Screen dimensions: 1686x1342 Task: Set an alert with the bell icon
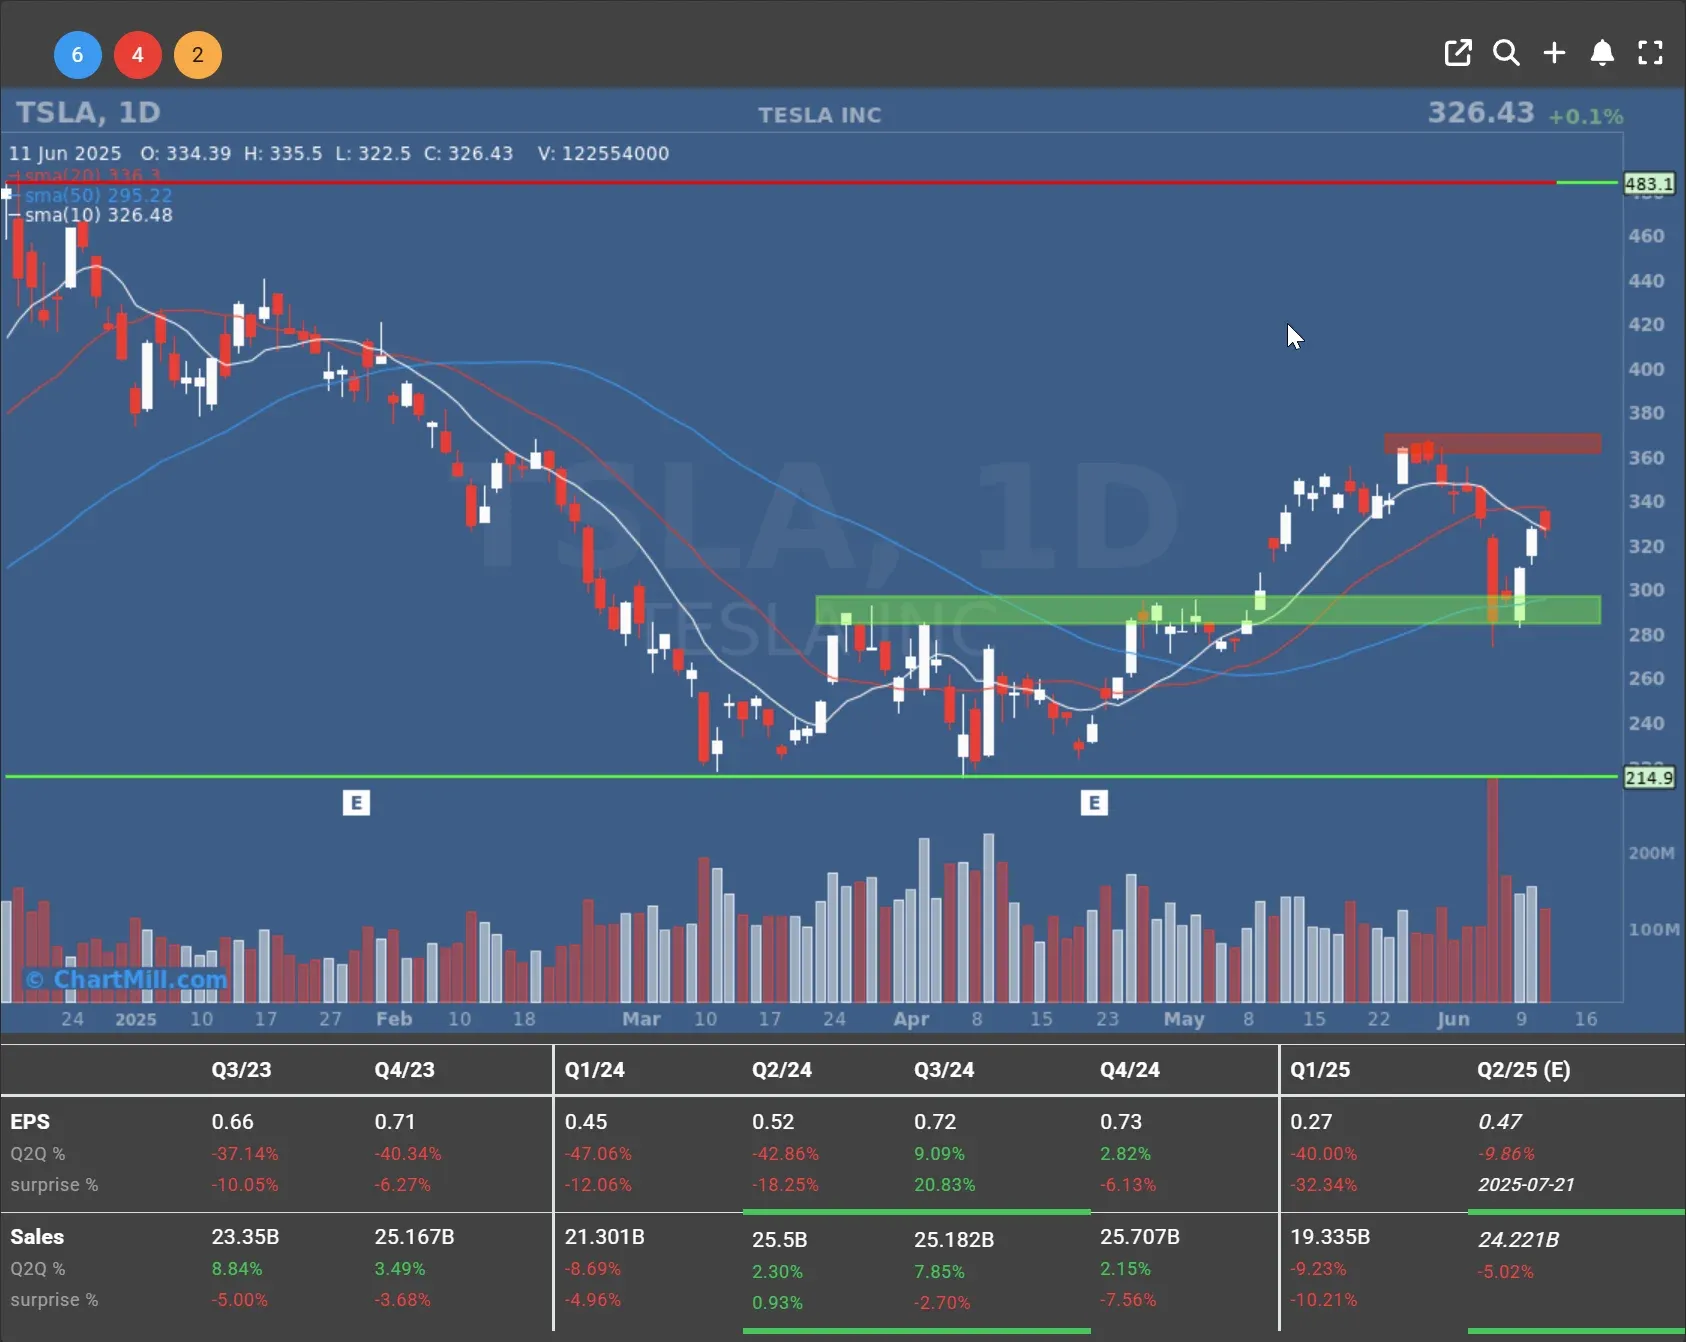(1602, 53)
